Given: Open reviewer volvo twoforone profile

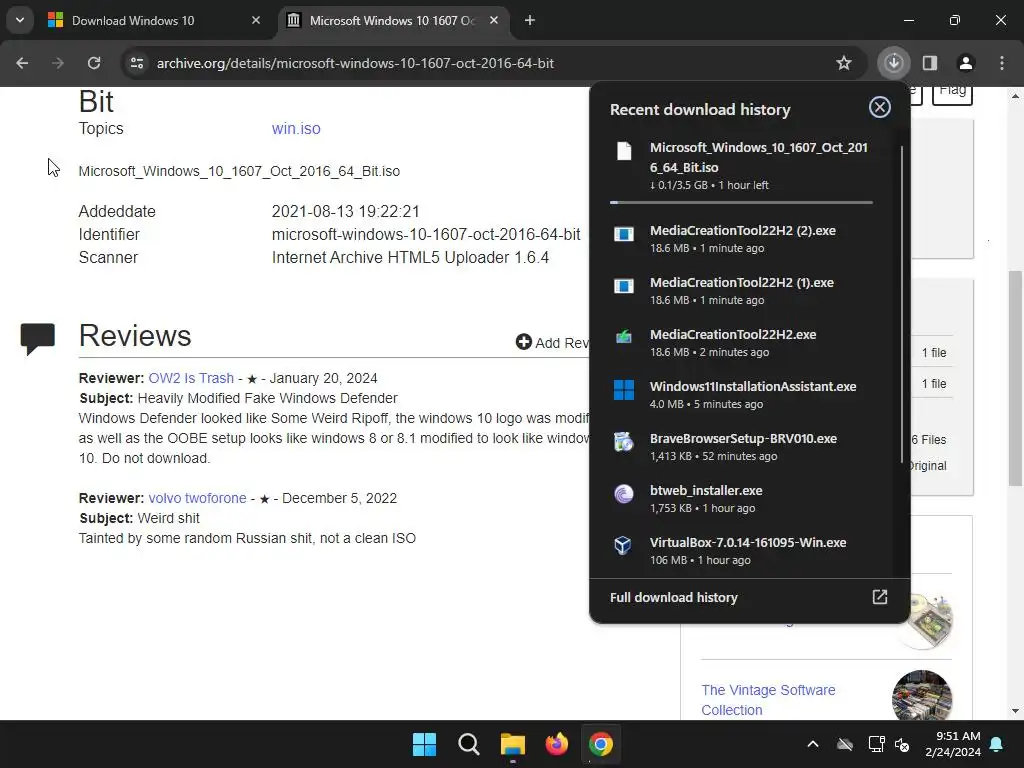Looking at the screenshot, I should coord(197,498).
